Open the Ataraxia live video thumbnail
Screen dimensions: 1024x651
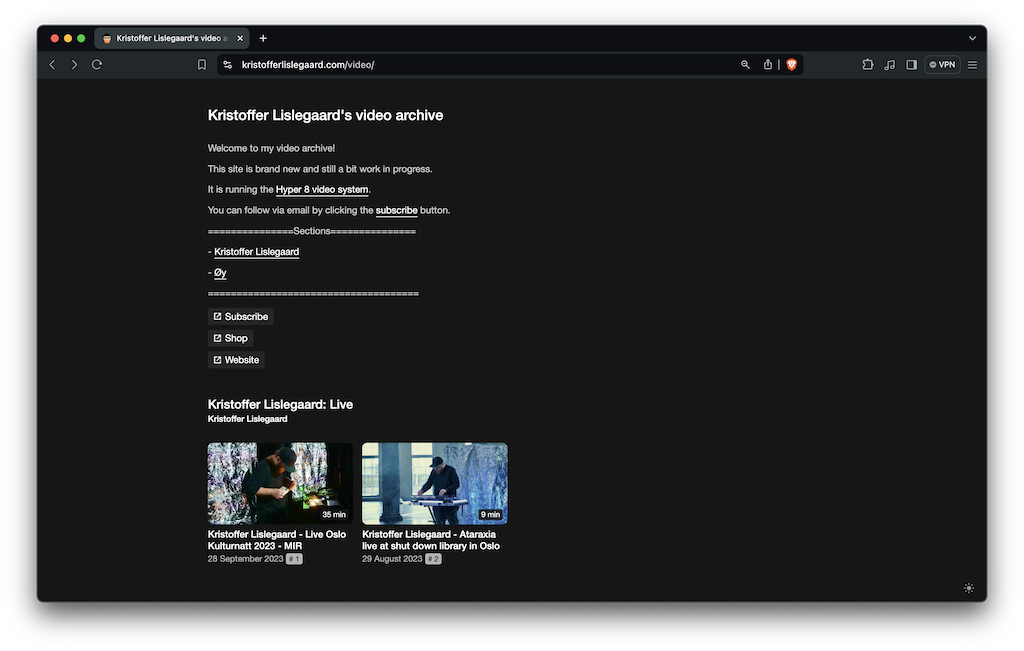point(434,483)
